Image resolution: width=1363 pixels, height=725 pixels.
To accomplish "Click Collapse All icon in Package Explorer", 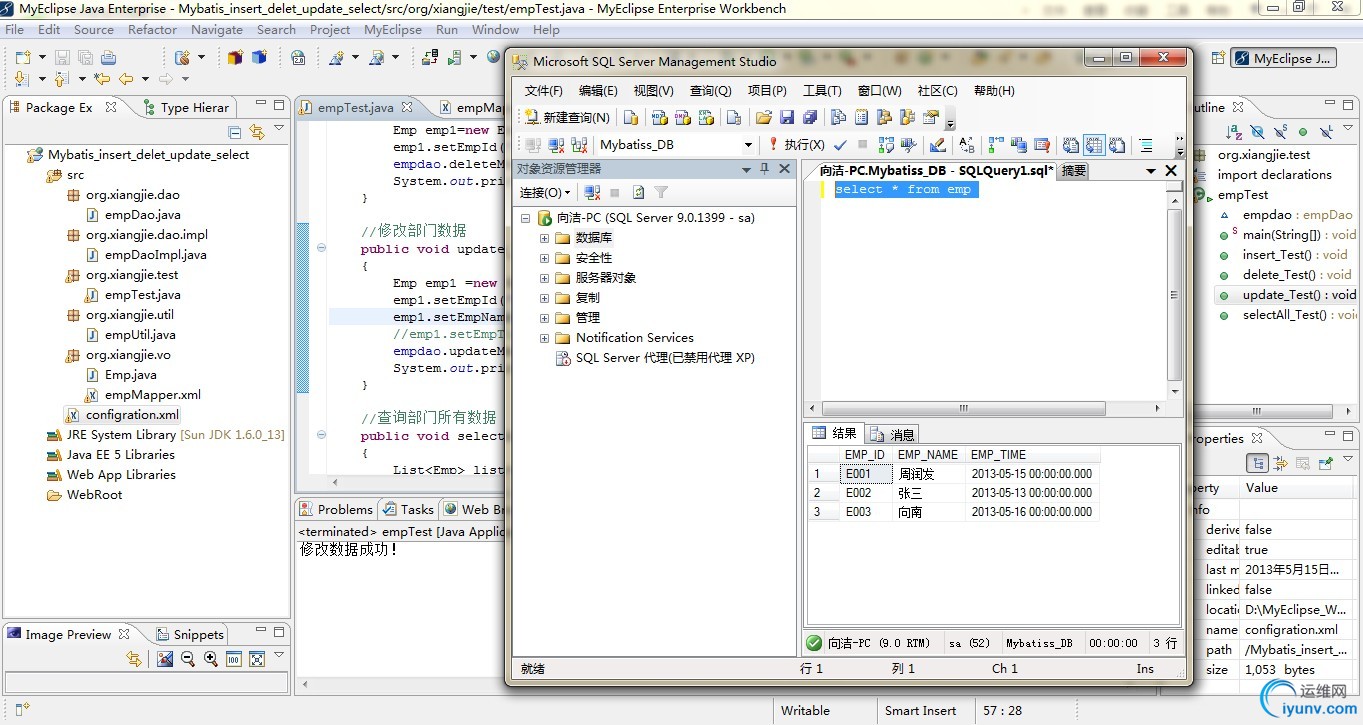I will (235, 132).
